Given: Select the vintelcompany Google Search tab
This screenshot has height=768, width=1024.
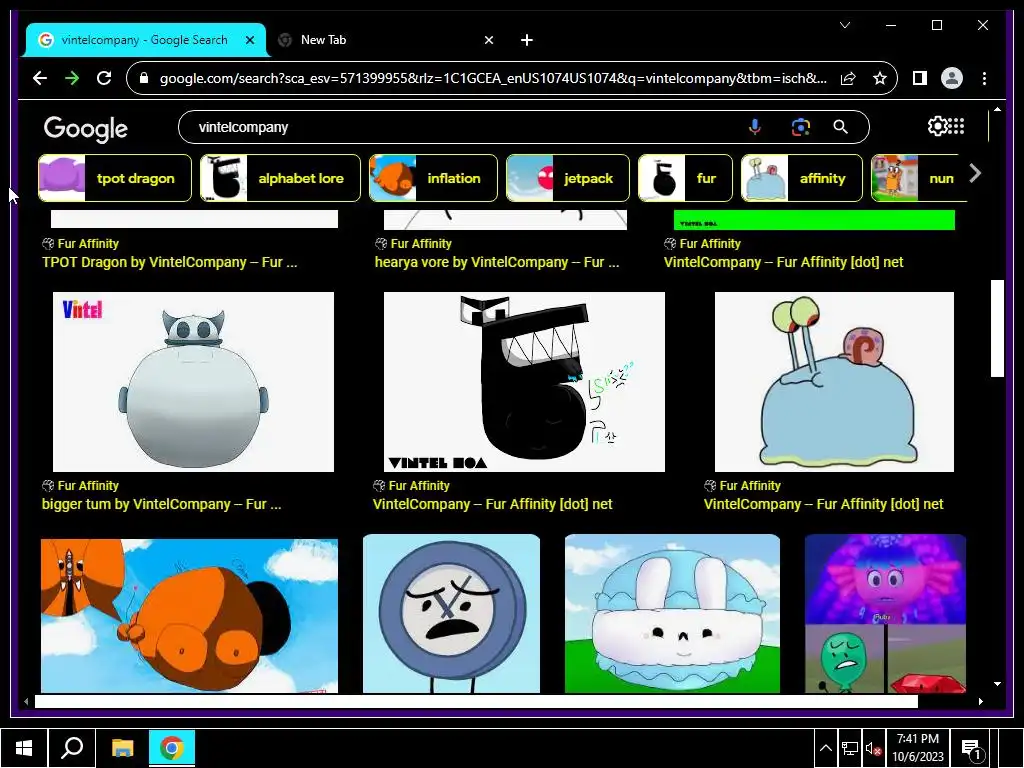Looking at the screenshot, I should [x=145, y=40].
